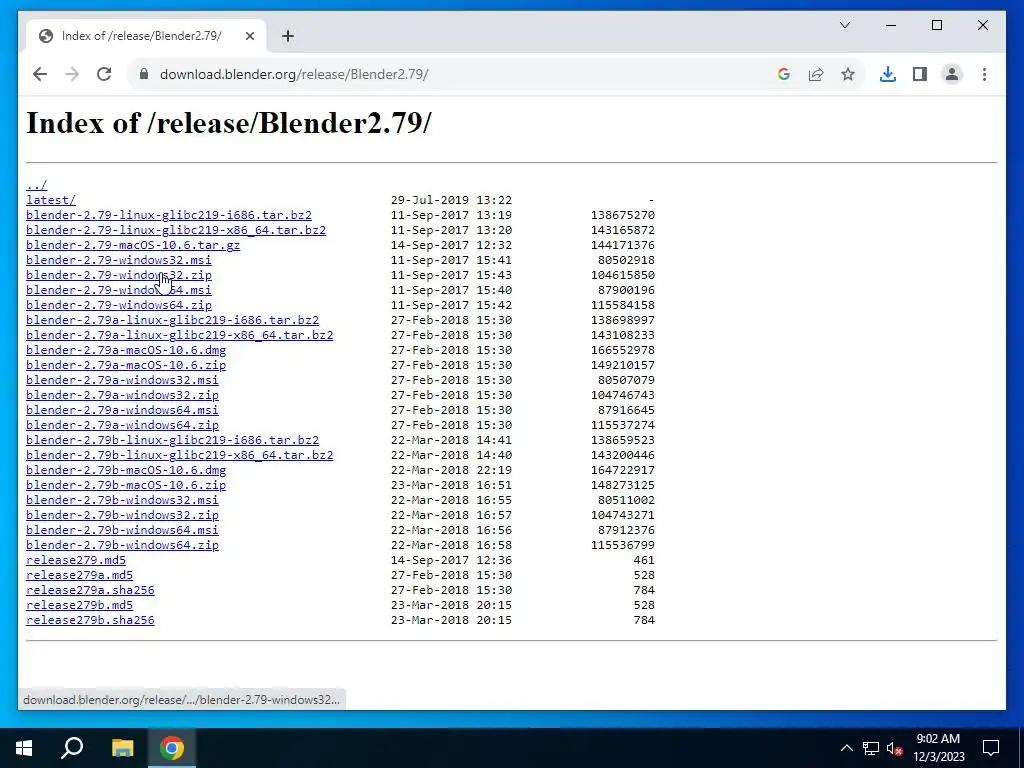1024x768 pixels.
Task: Open the taskbar clock and date
Action: click(x=938, y=748)
